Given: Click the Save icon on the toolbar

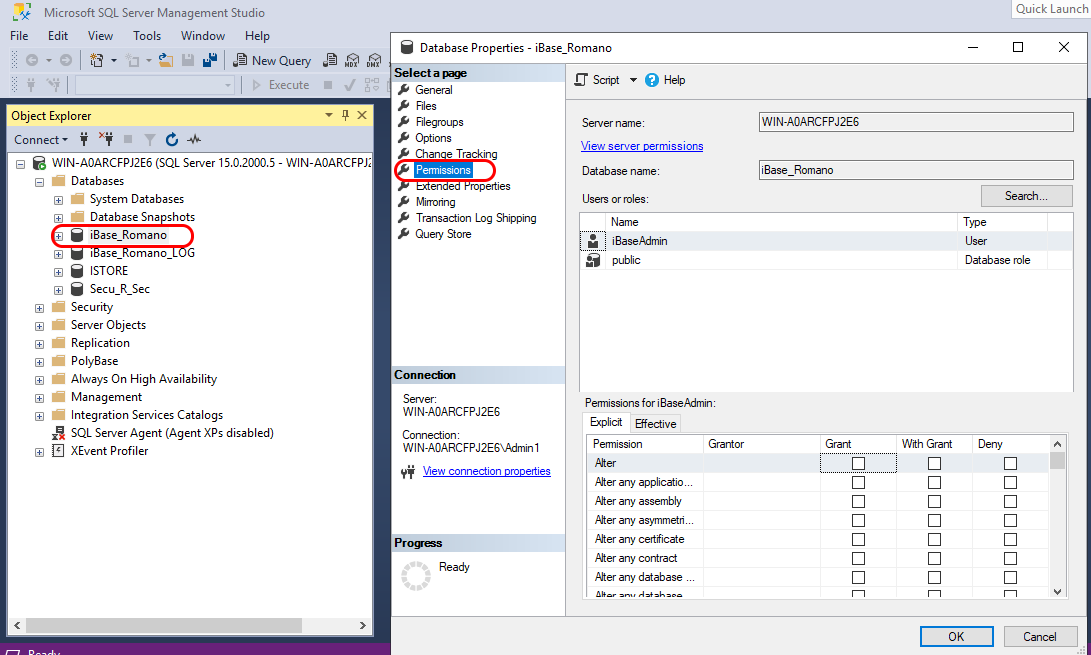Looking at the screenshot, I should coord(187,60).
